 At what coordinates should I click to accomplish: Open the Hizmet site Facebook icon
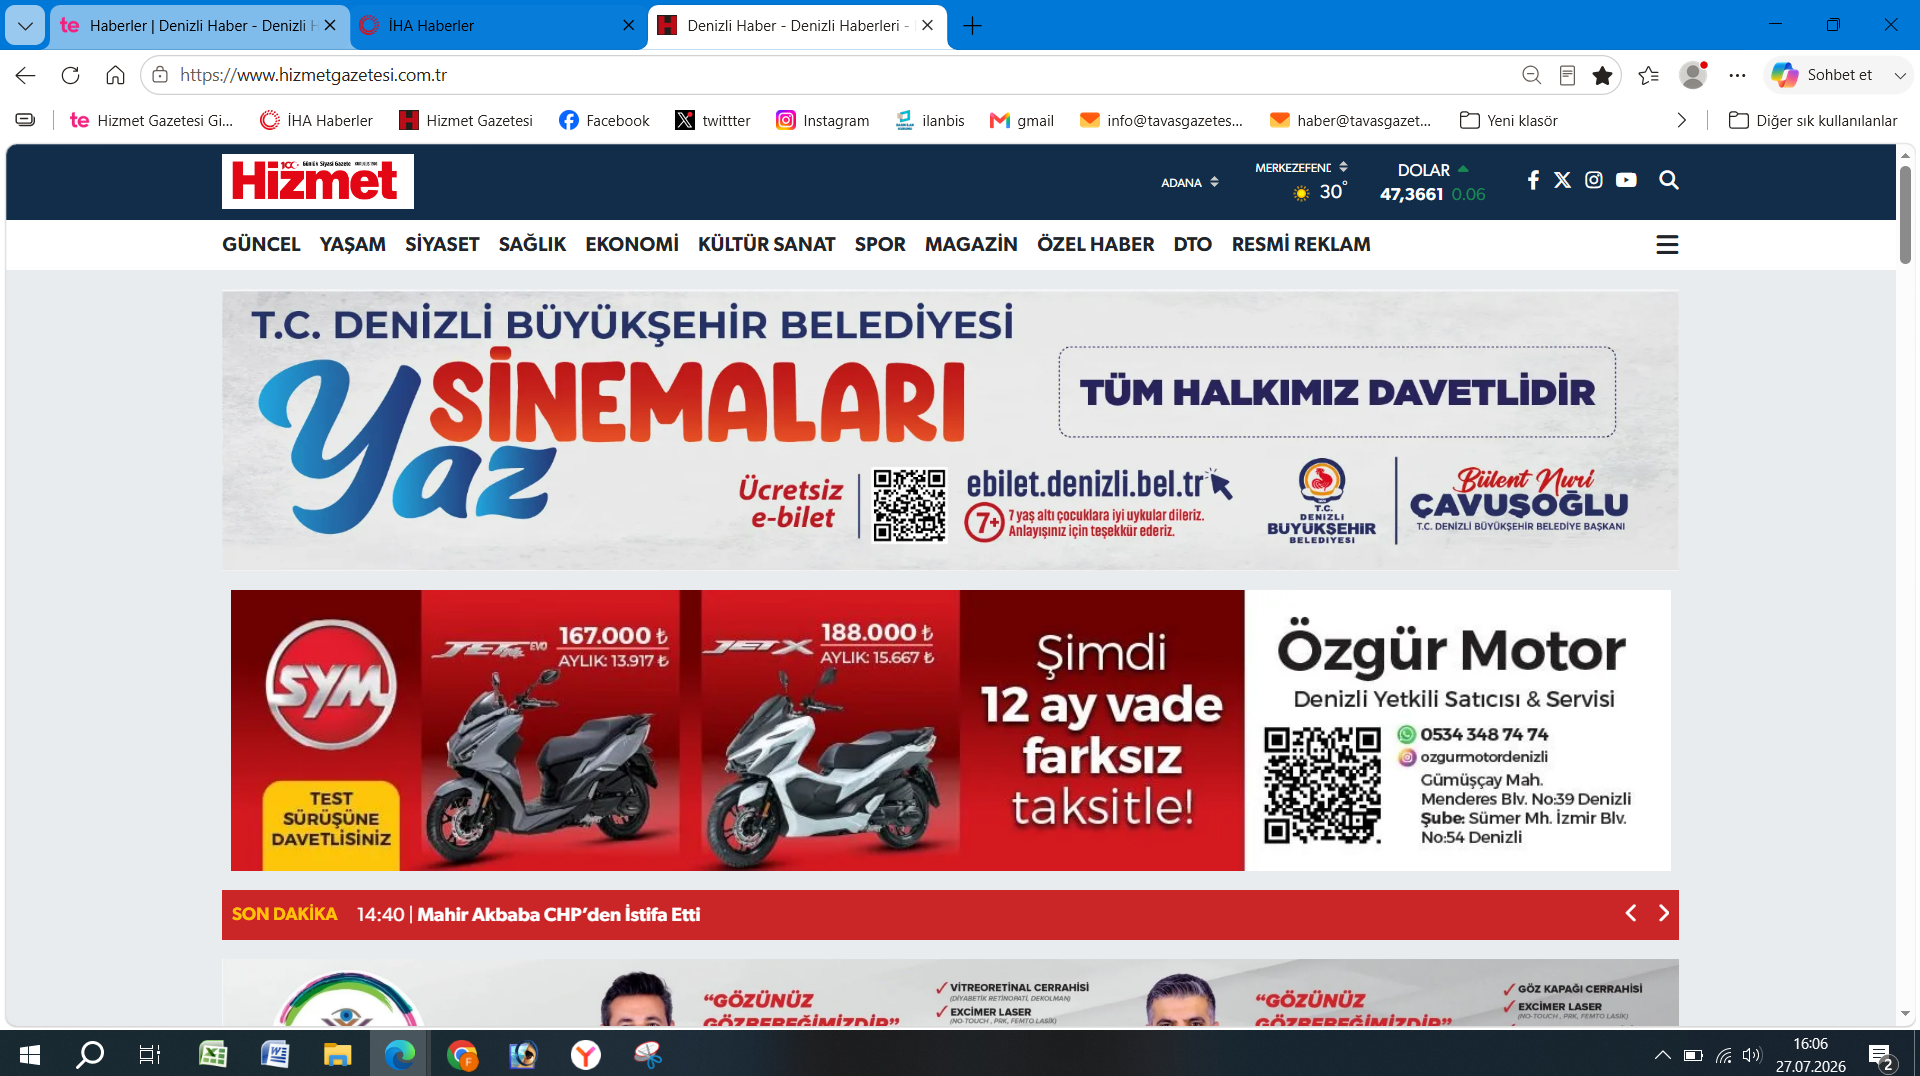(1533, 180)
